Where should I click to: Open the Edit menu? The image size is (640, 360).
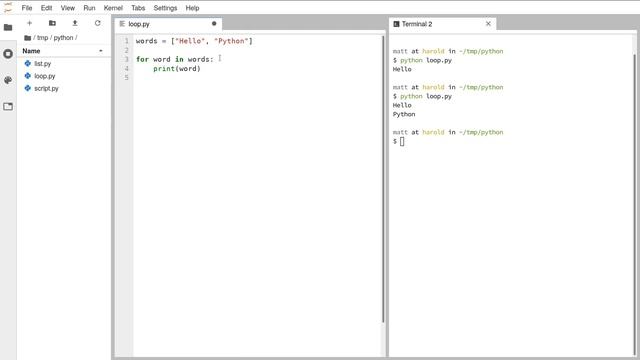46,8
